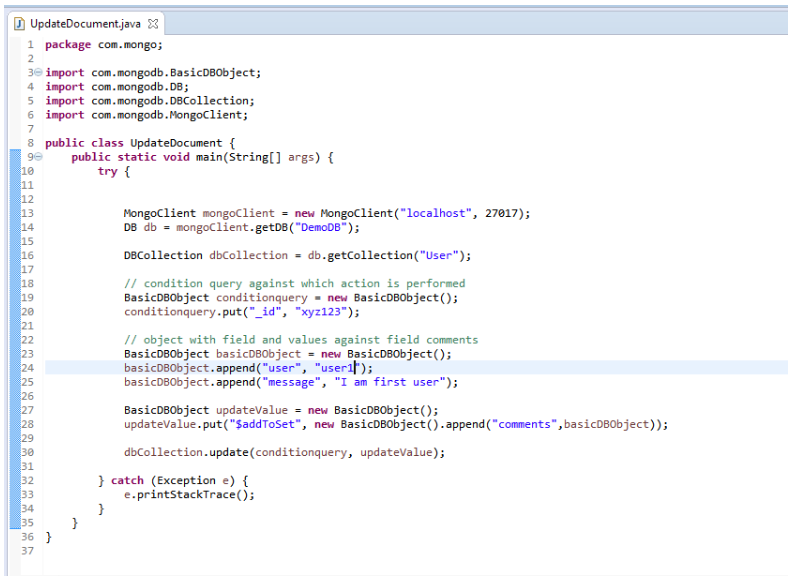Click line number 30 in the gutter
The image size is (796, 588).
click(x=27, y=452)
